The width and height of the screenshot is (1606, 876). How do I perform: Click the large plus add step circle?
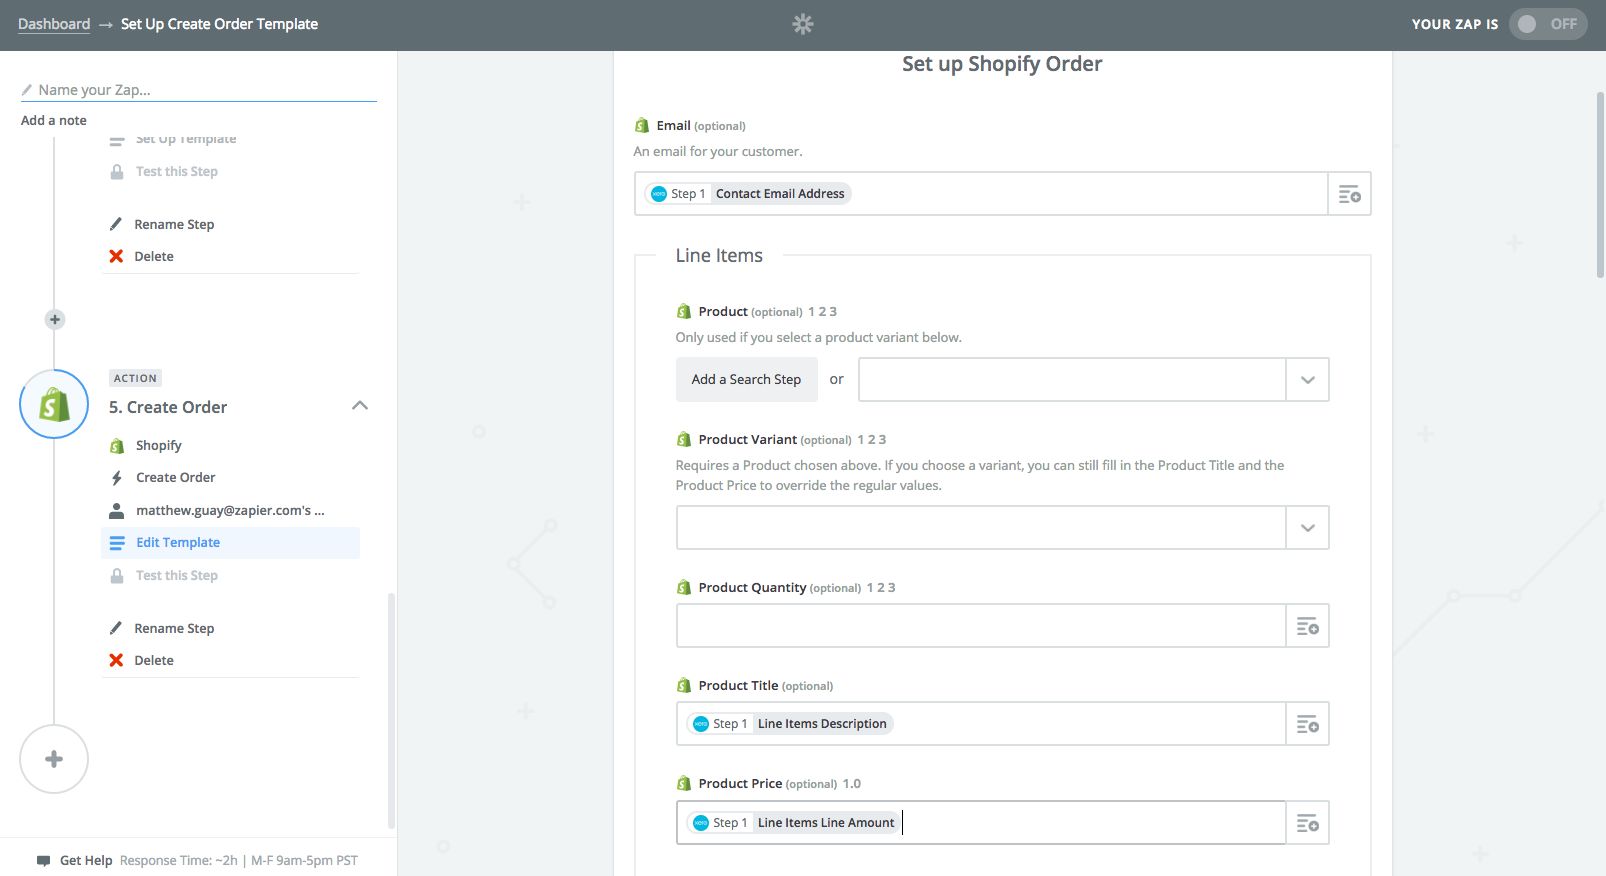[54, 759]
